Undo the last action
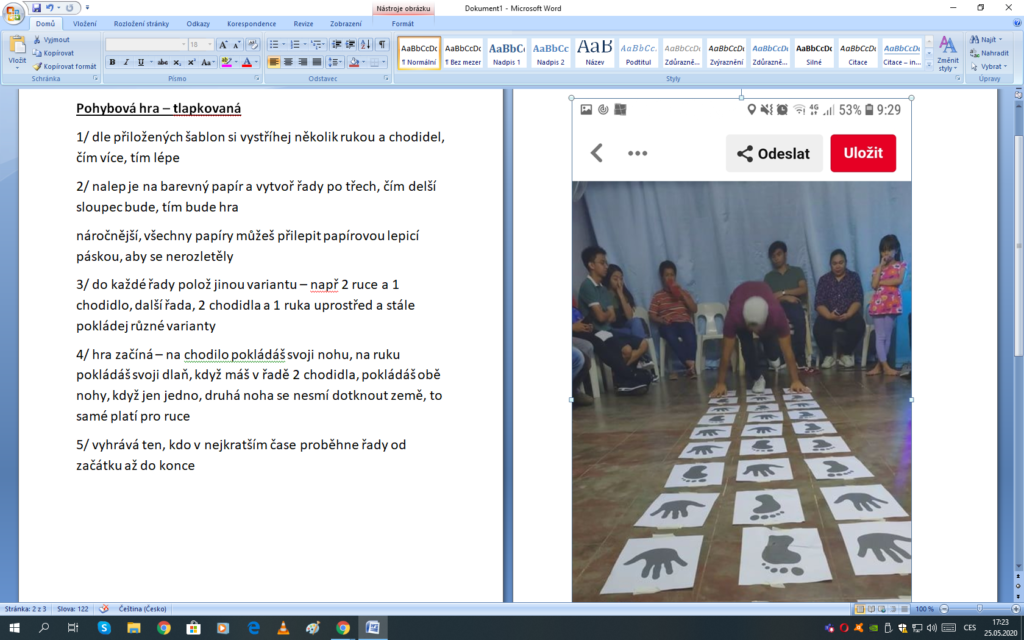The width and height of the screenshot is (1024, 640). [x=50, y=8]
